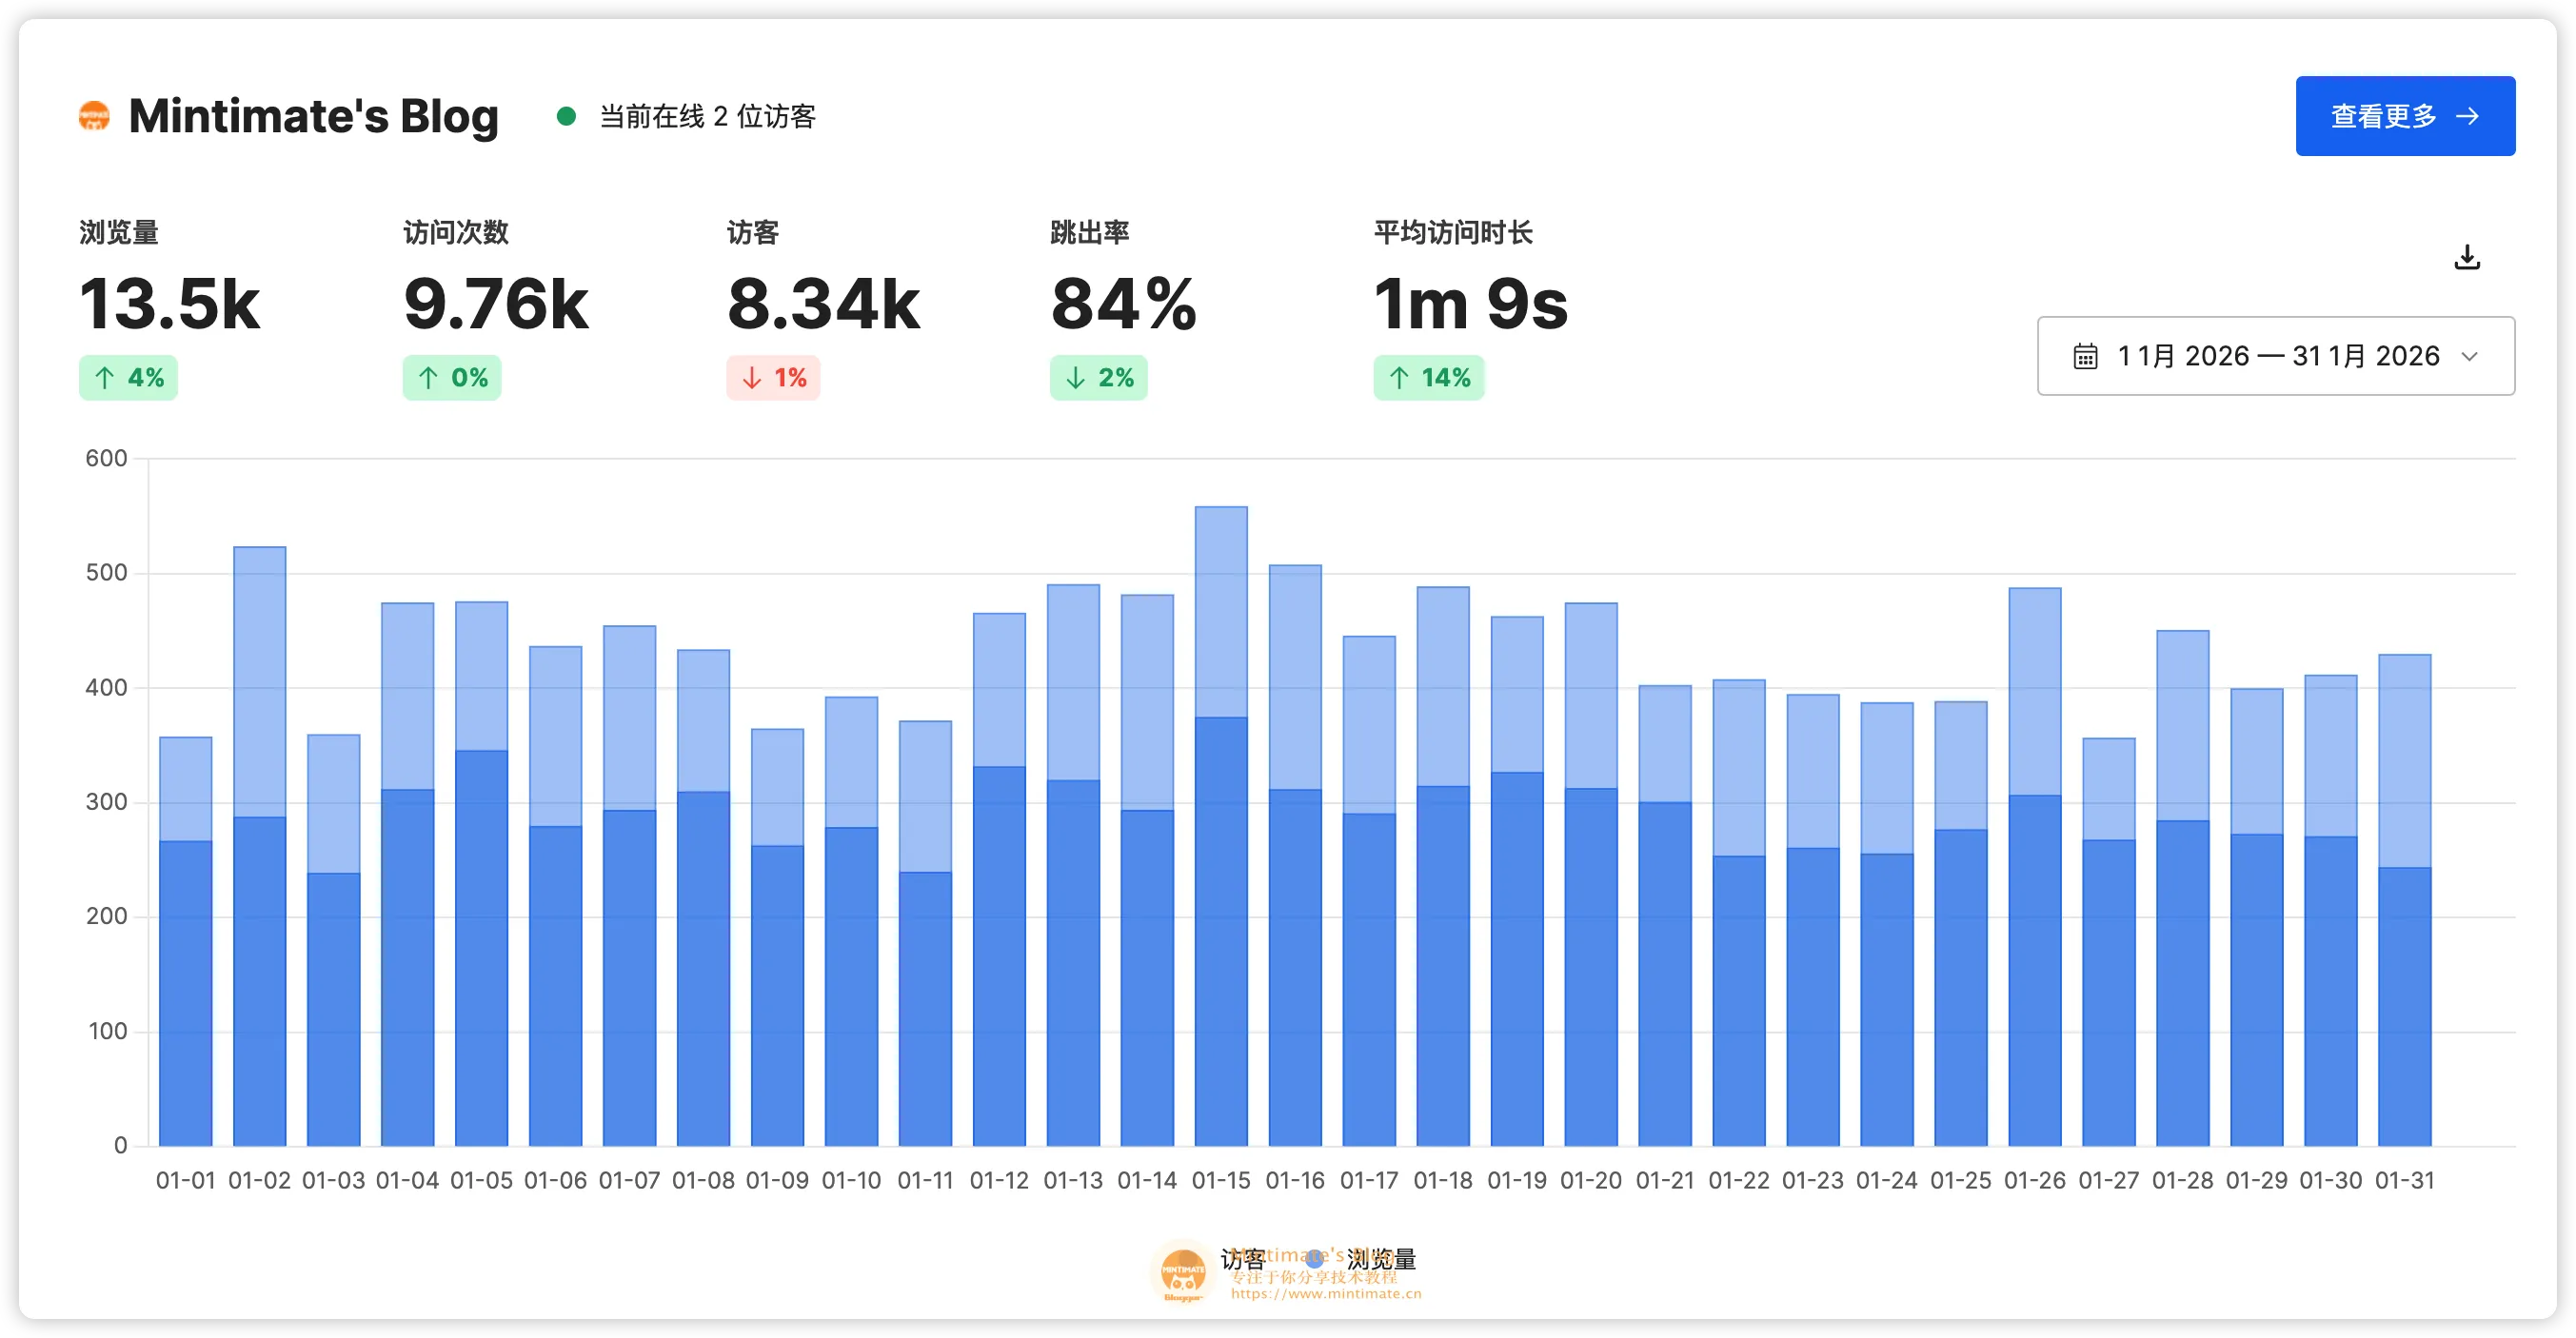Click the 14% visit duration change badge
Viewport: 2576px width, 1338px height.
(x=1429, y=378)
